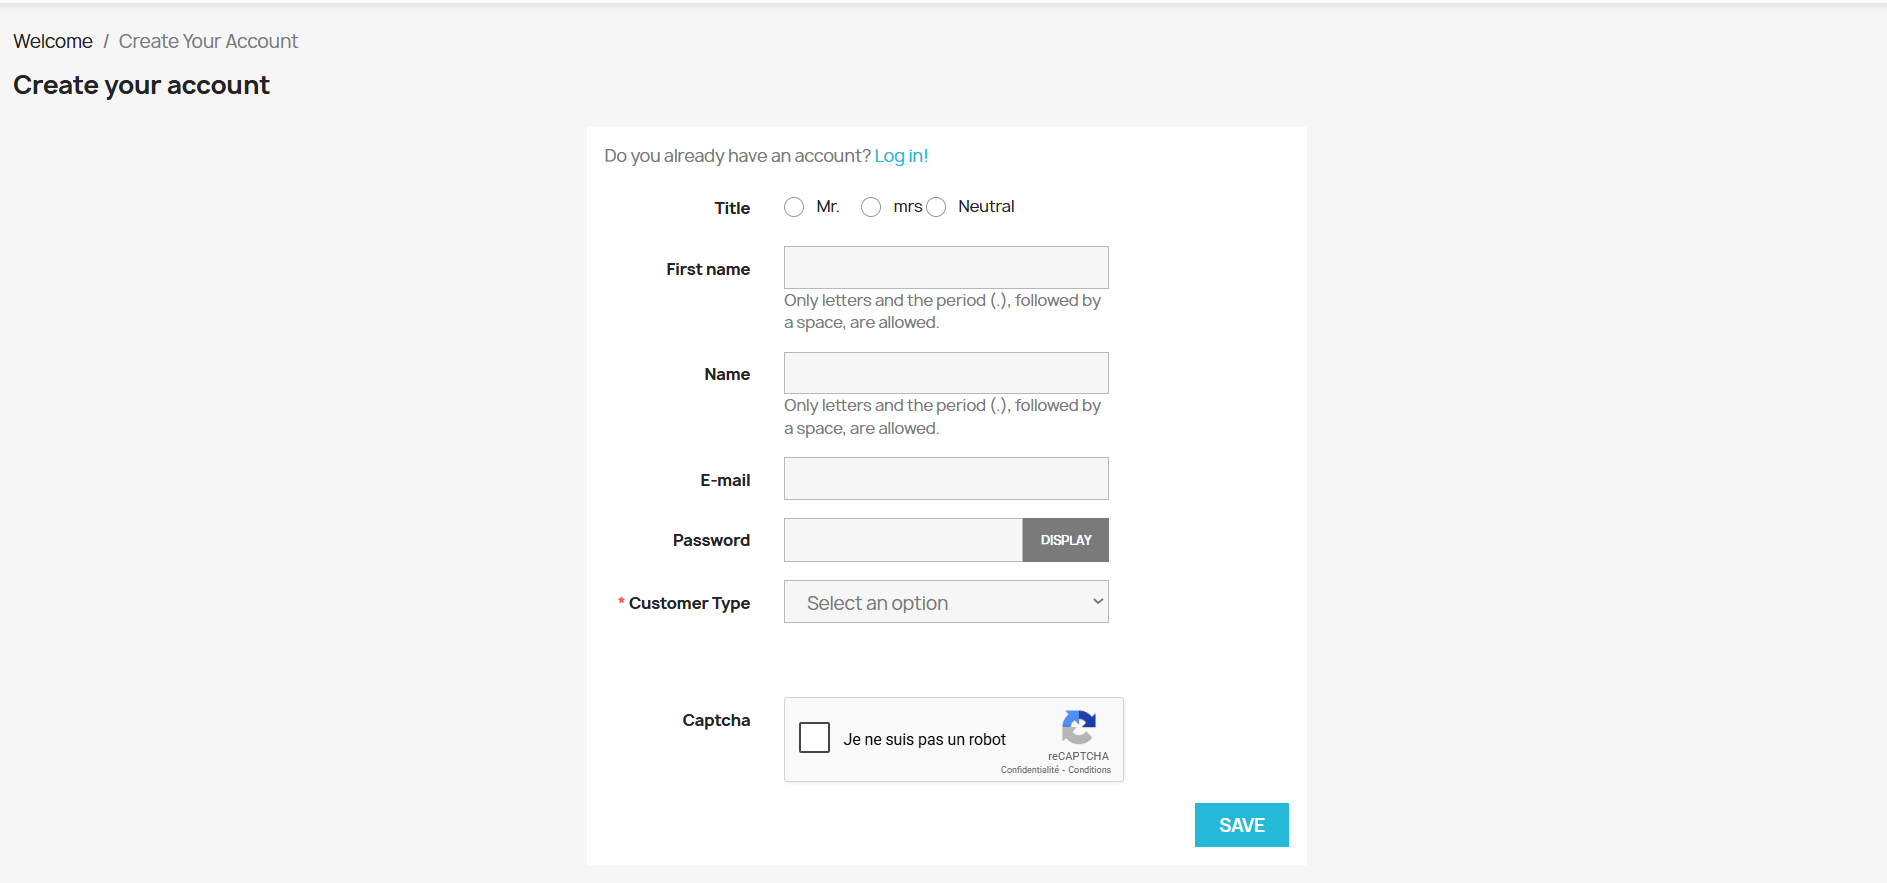Check the 'Je ne suis pas un robot' box

(815, 738)
